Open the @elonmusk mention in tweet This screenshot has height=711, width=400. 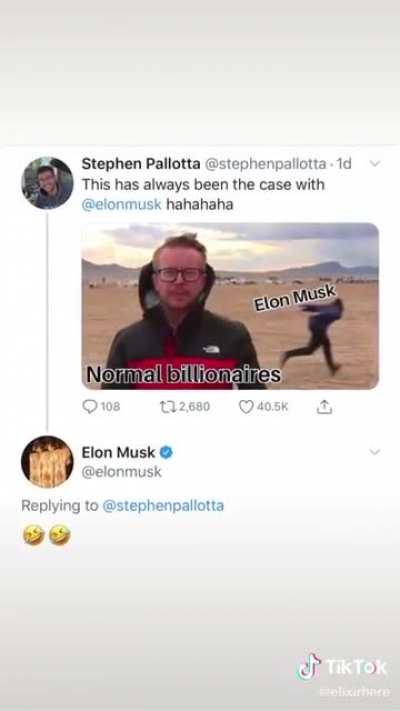click(x=122, y=205)
